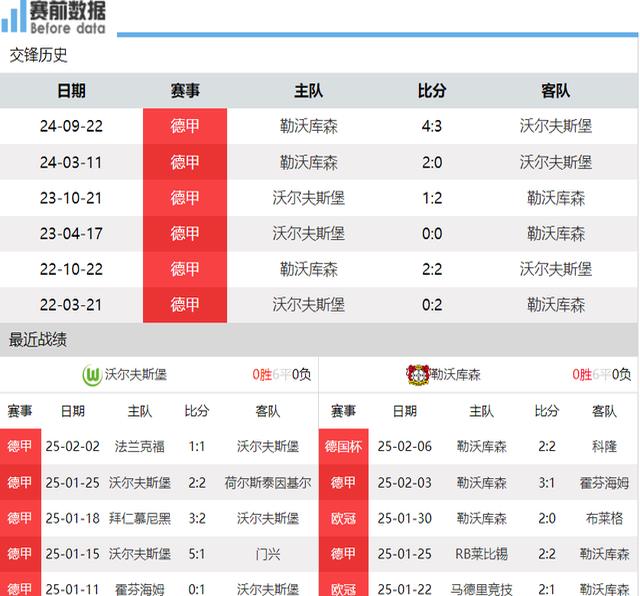The image size is (640, 596).
Task: Select 布莱格 team name
Action: (604, 518)
